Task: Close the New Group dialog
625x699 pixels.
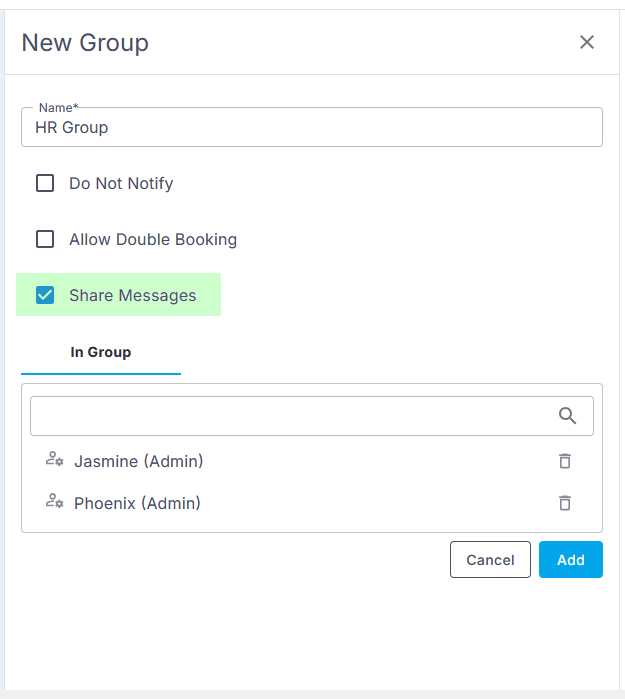Action: tap(587, 42)
